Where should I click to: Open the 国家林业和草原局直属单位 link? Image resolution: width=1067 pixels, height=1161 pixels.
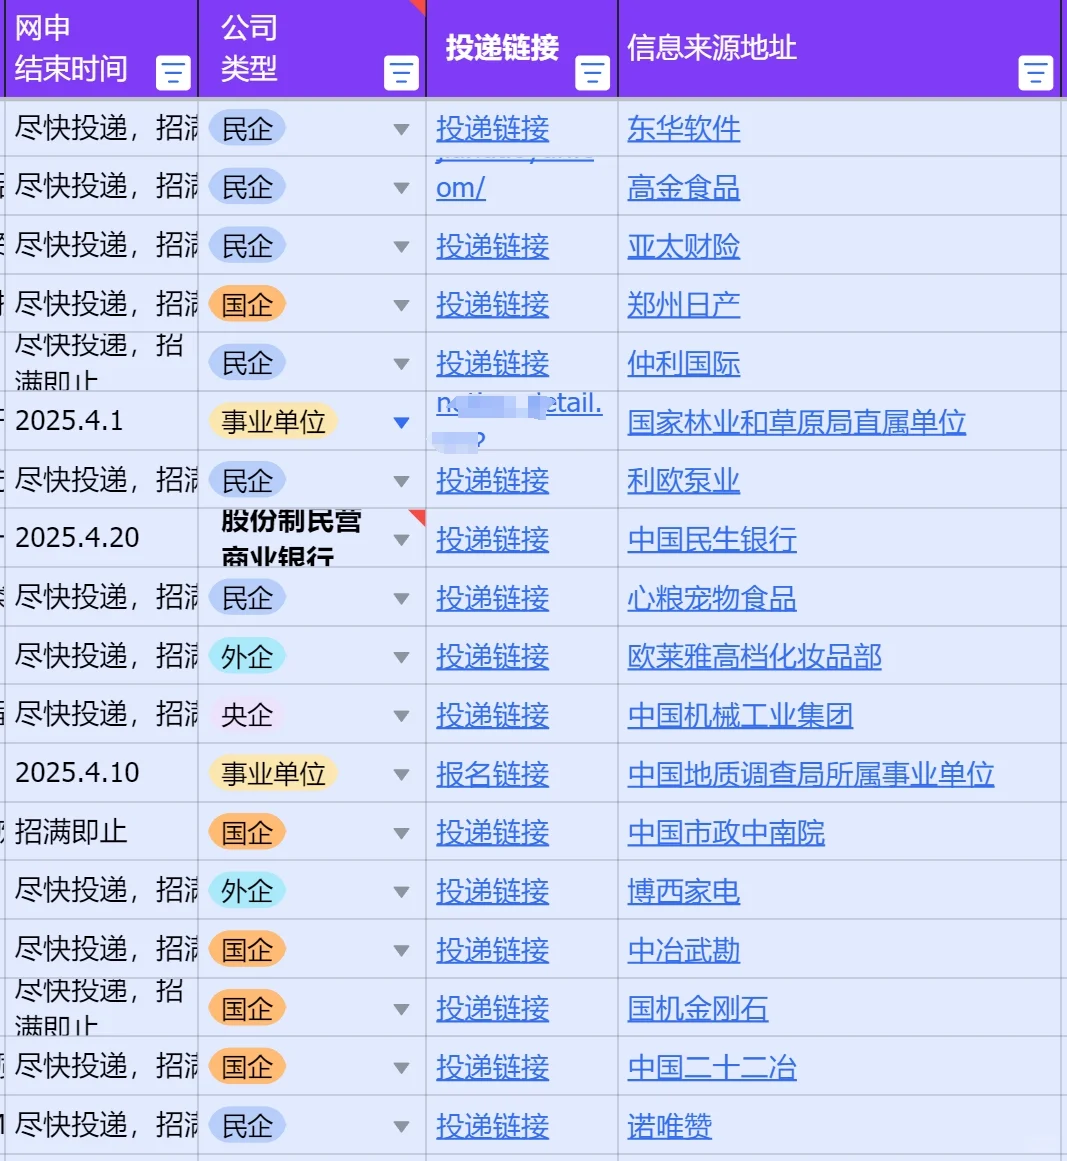pyautogui.click(x=797, y=422)
